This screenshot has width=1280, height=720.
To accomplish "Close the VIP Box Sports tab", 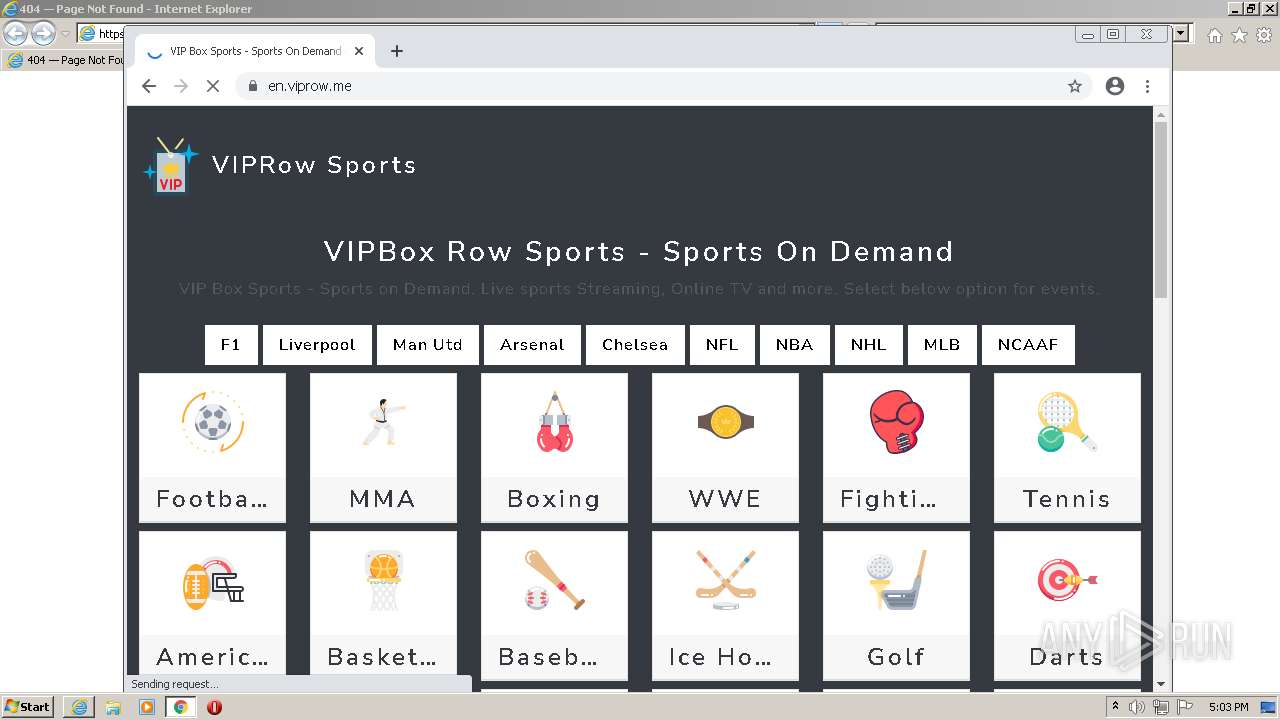I will 359,51.
